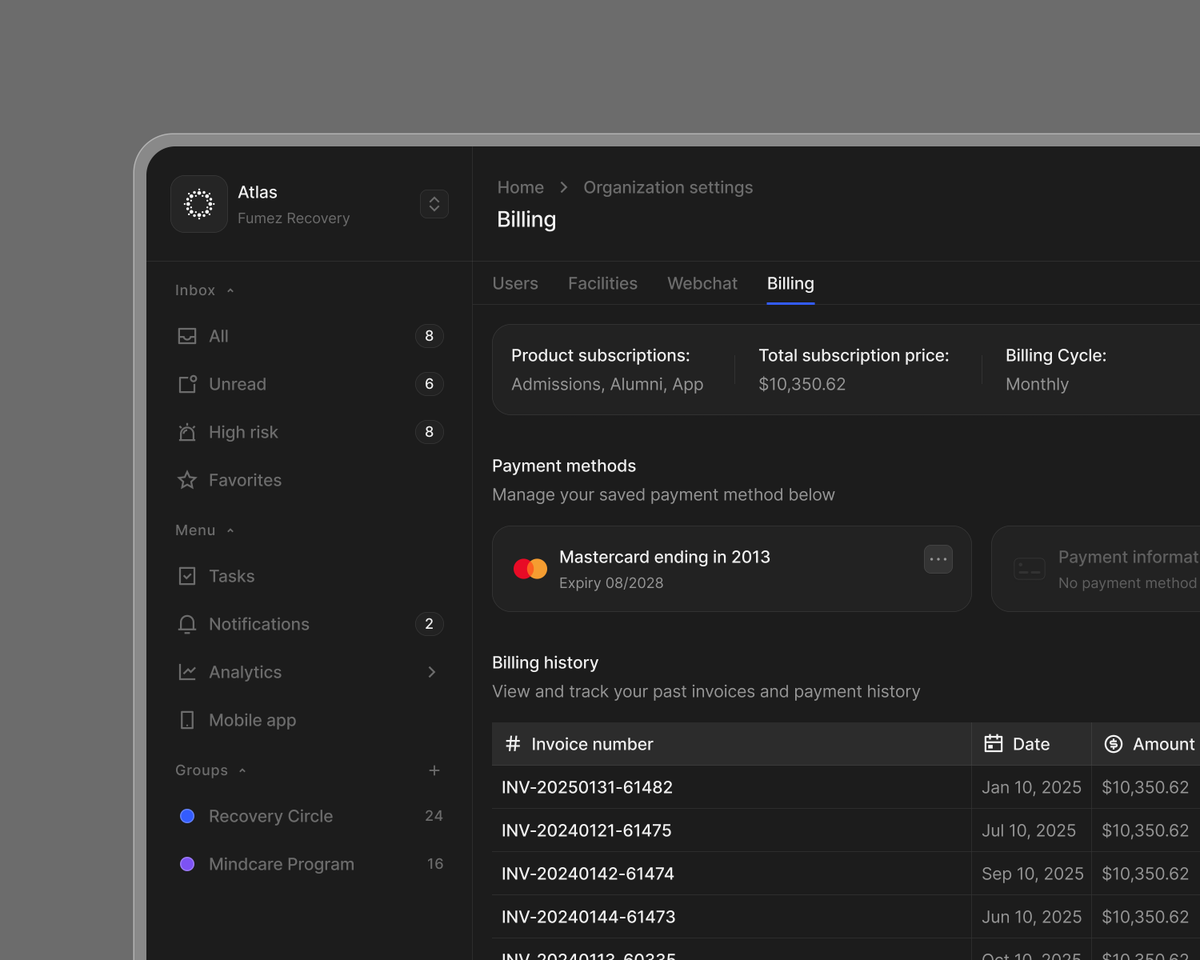The image size is (1200, 960).
Task: Open Notifications in the sidebar
Action: (309, 624)
